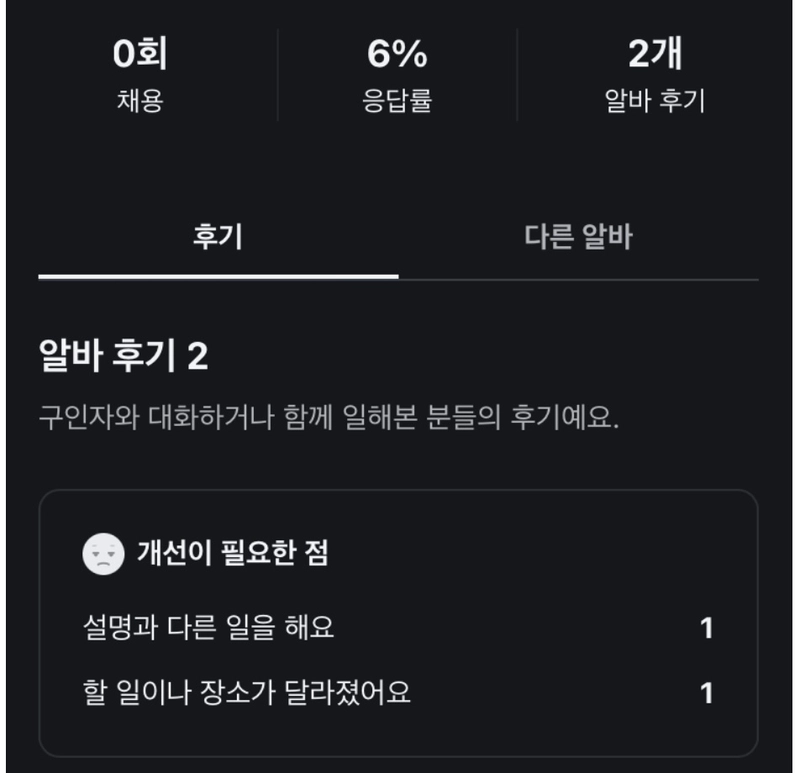Viewport: 800px width, 773px height.
Task: Open the 설명과 다른 일을 해요 row
Action: pyautogui.click(x=398, y=628)
